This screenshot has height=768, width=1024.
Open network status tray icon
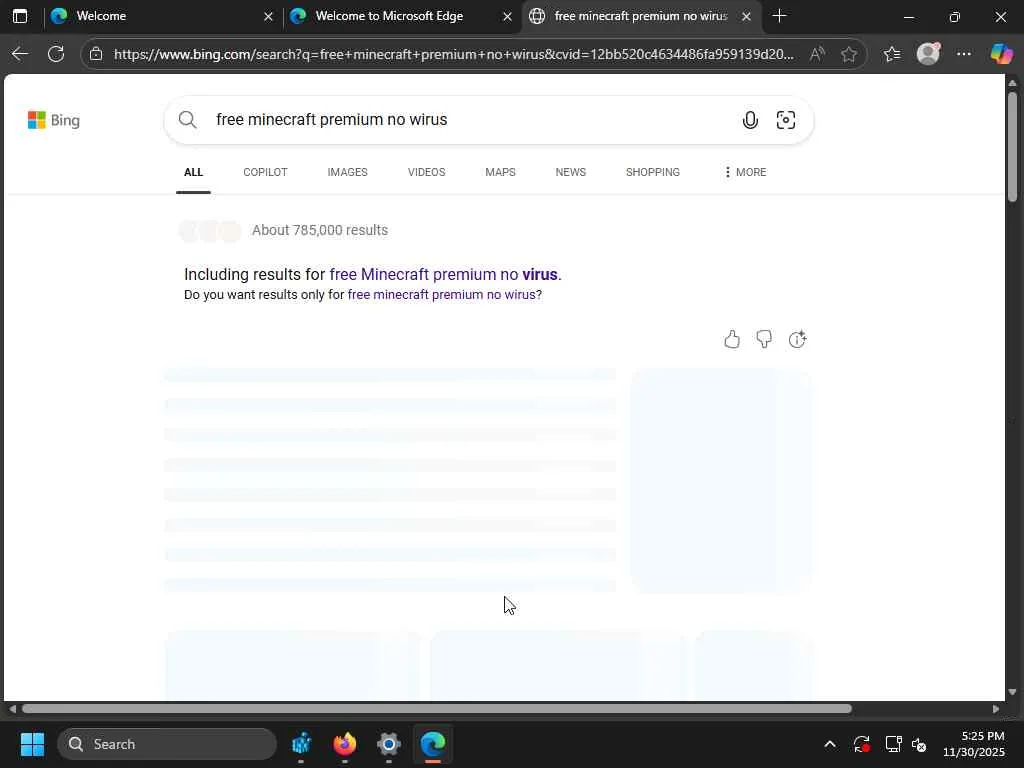[x=893, y=744]
